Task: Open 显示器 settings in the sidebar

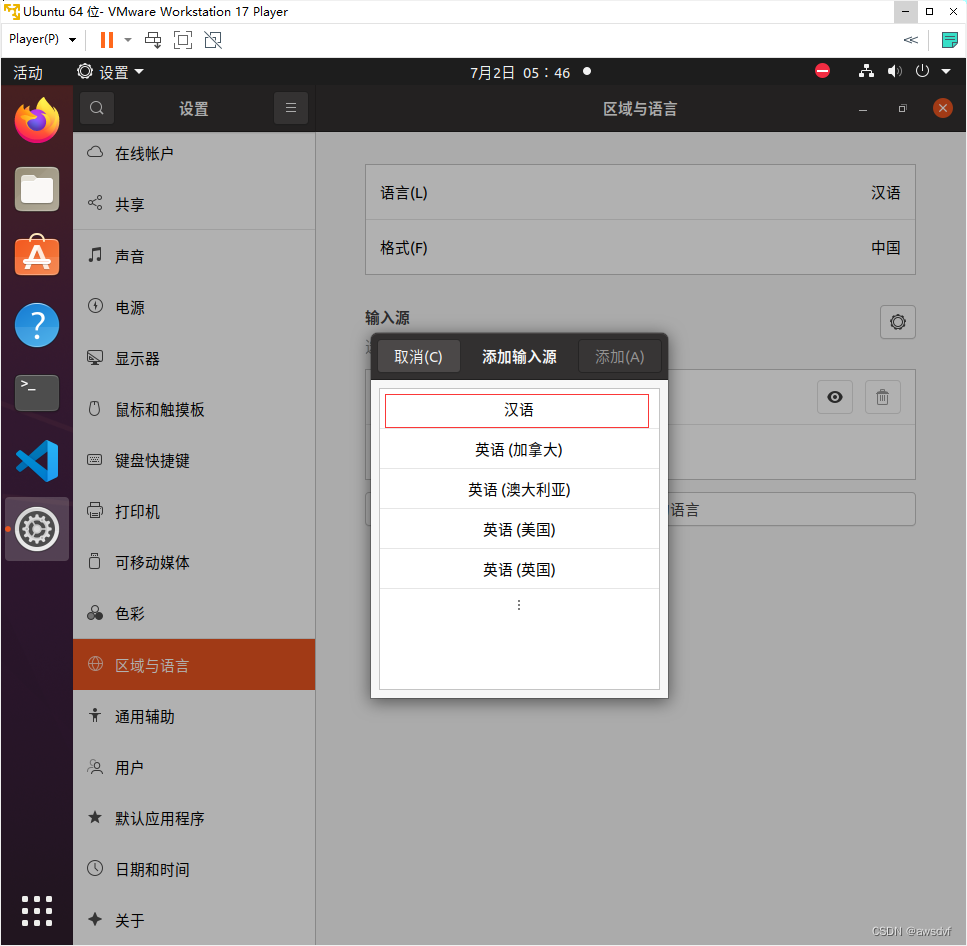Action: tap(194, 358)
